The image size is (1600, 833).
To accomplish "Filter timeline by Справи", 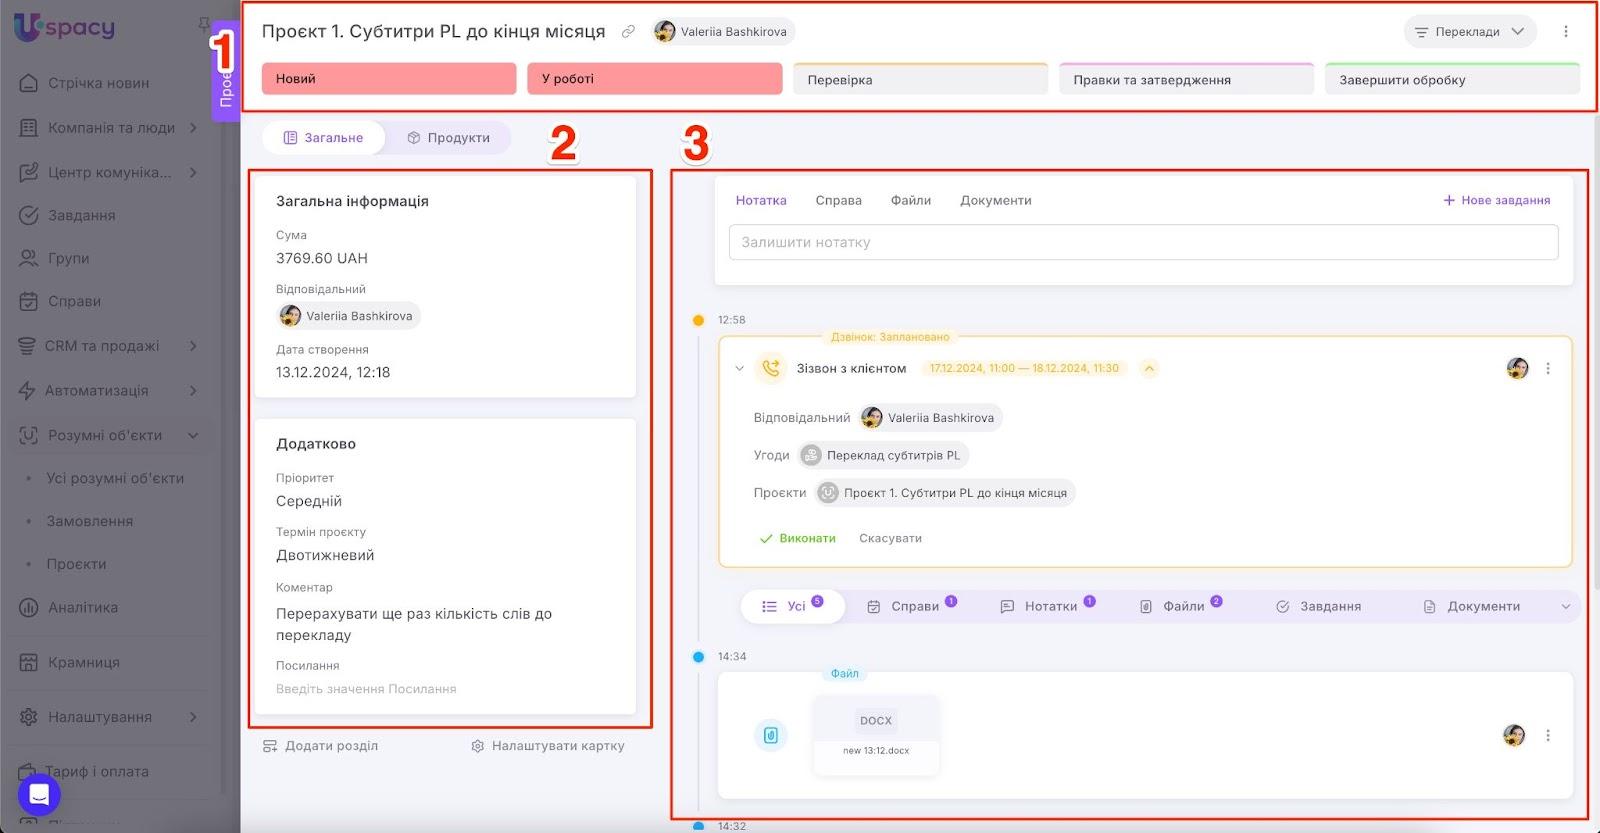I will click(x=911, y=606).
